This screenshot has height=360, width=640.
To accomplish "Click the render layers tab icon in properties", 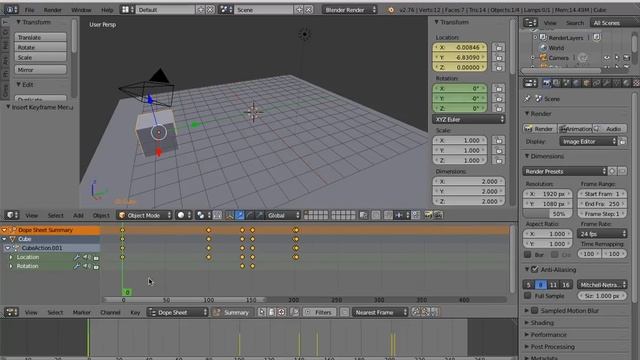I will pyautogui.click(x=556, y=83).
